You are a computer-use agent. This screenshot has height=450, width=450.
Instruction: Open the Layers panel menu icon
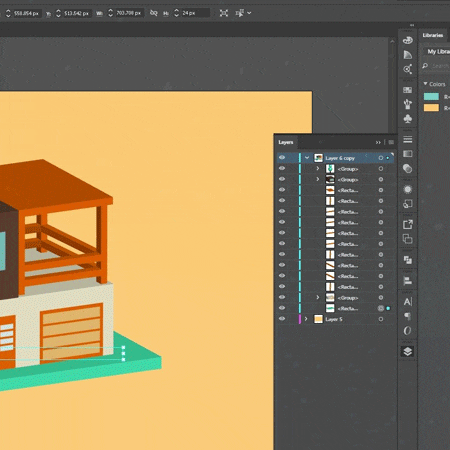391,142
